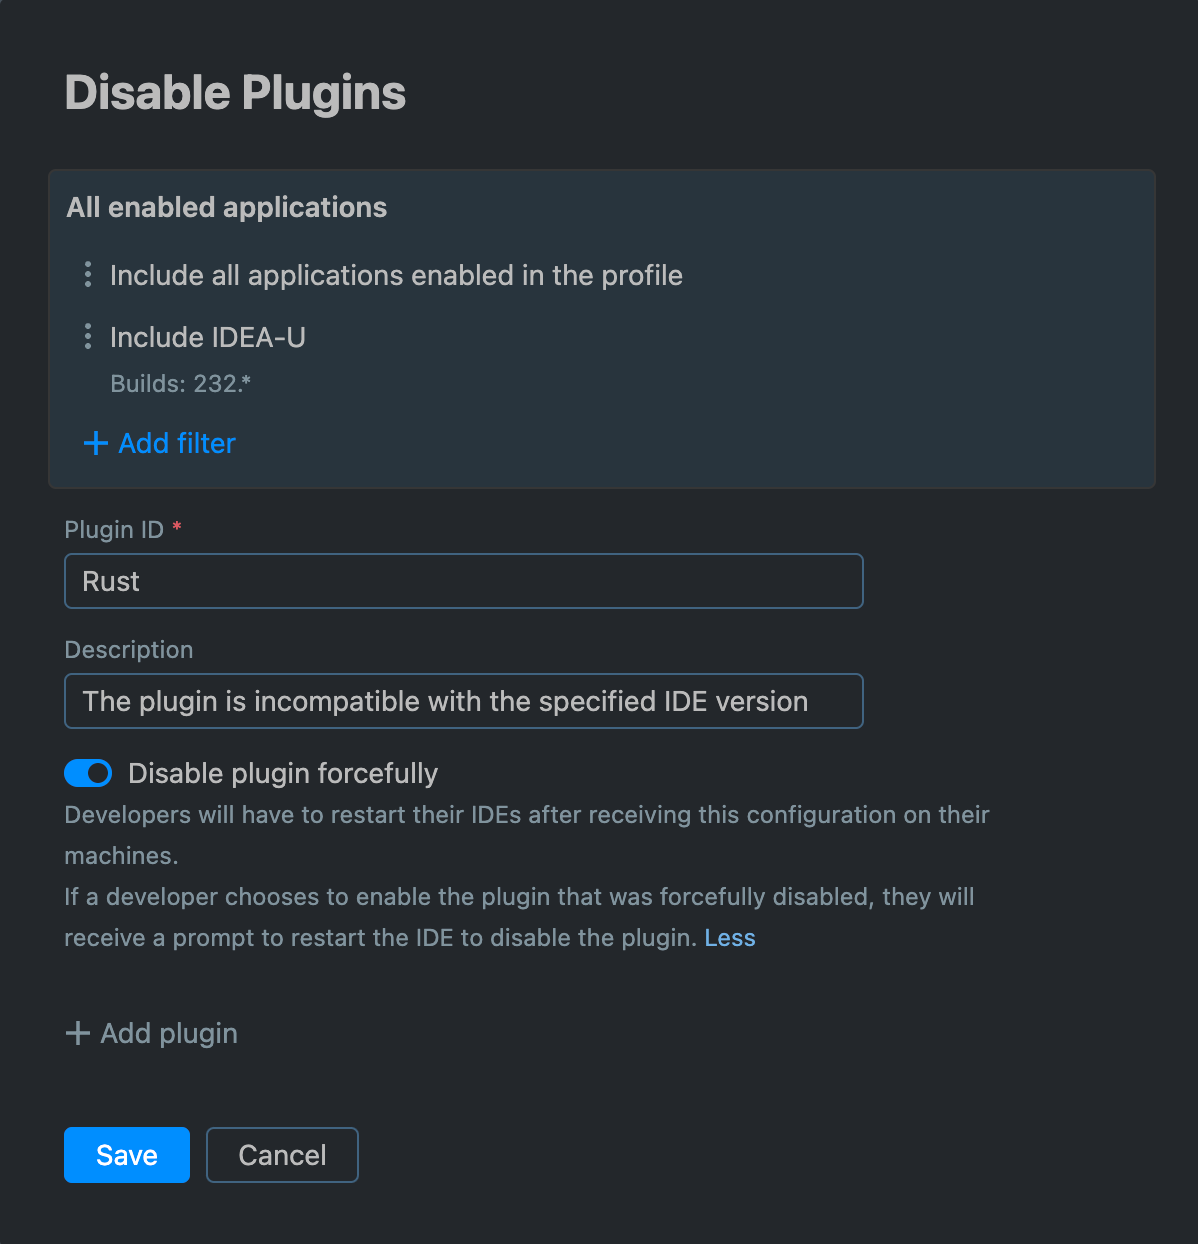This screenshot has width=1198, height=1244.
Task: Collapse the description using the Less link
Action: pyautogui.click(x=730, y=938)
